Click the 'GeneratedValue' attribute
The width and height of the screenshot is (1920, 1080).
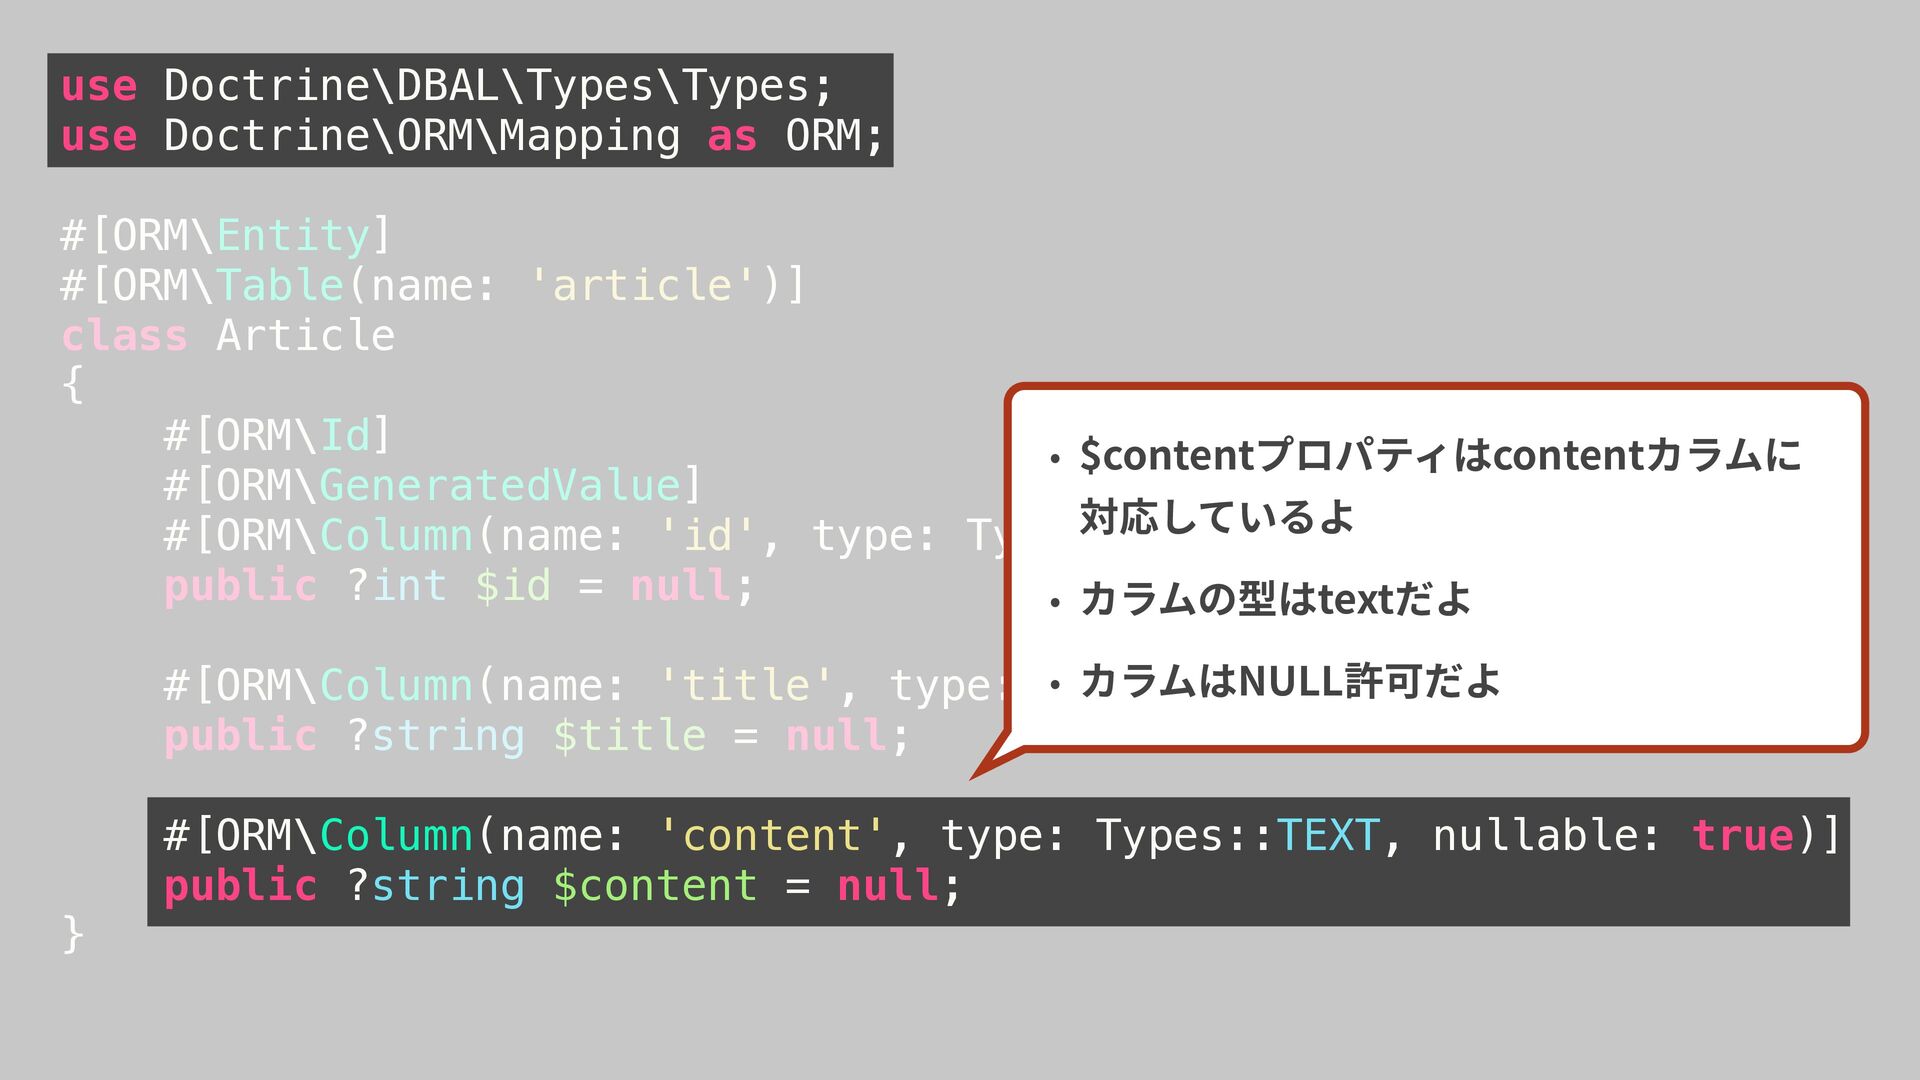click(499, 486)
